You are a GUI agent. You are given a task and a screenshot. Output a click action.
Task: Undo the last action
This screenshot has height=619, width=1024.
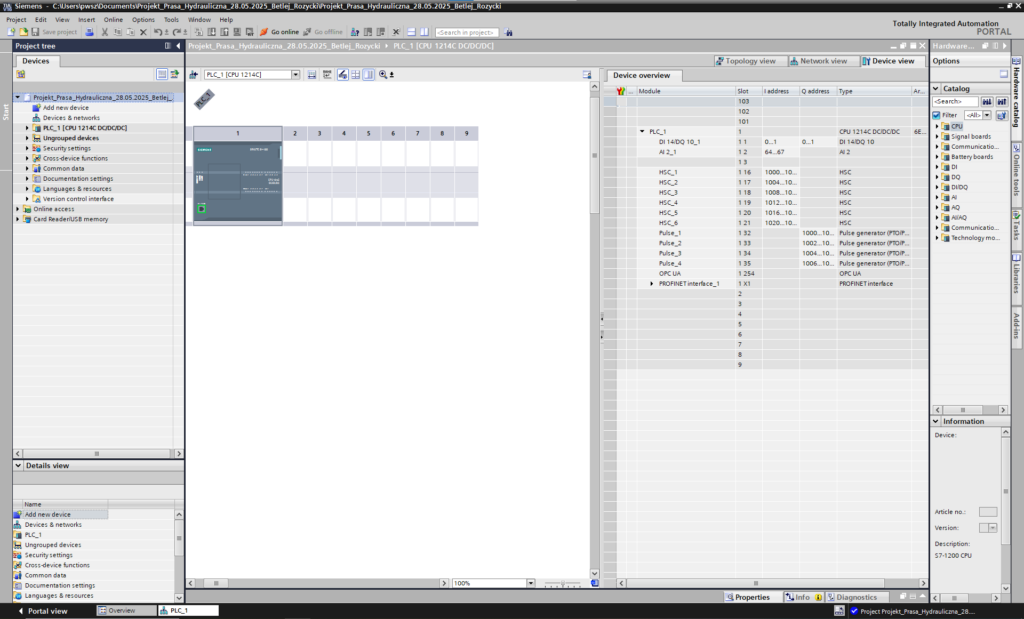tap(157, 32)
